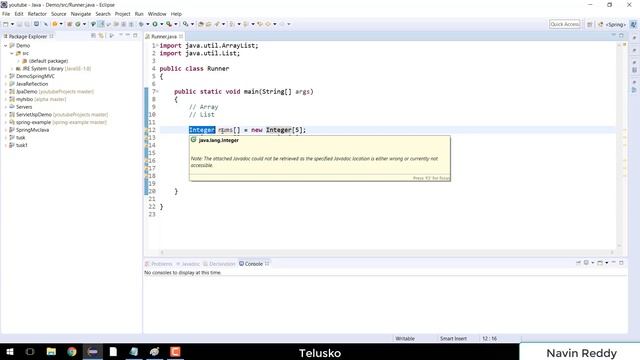The image size is (640, 360).
Task: Open the Search menu
Action: point(103,14)
